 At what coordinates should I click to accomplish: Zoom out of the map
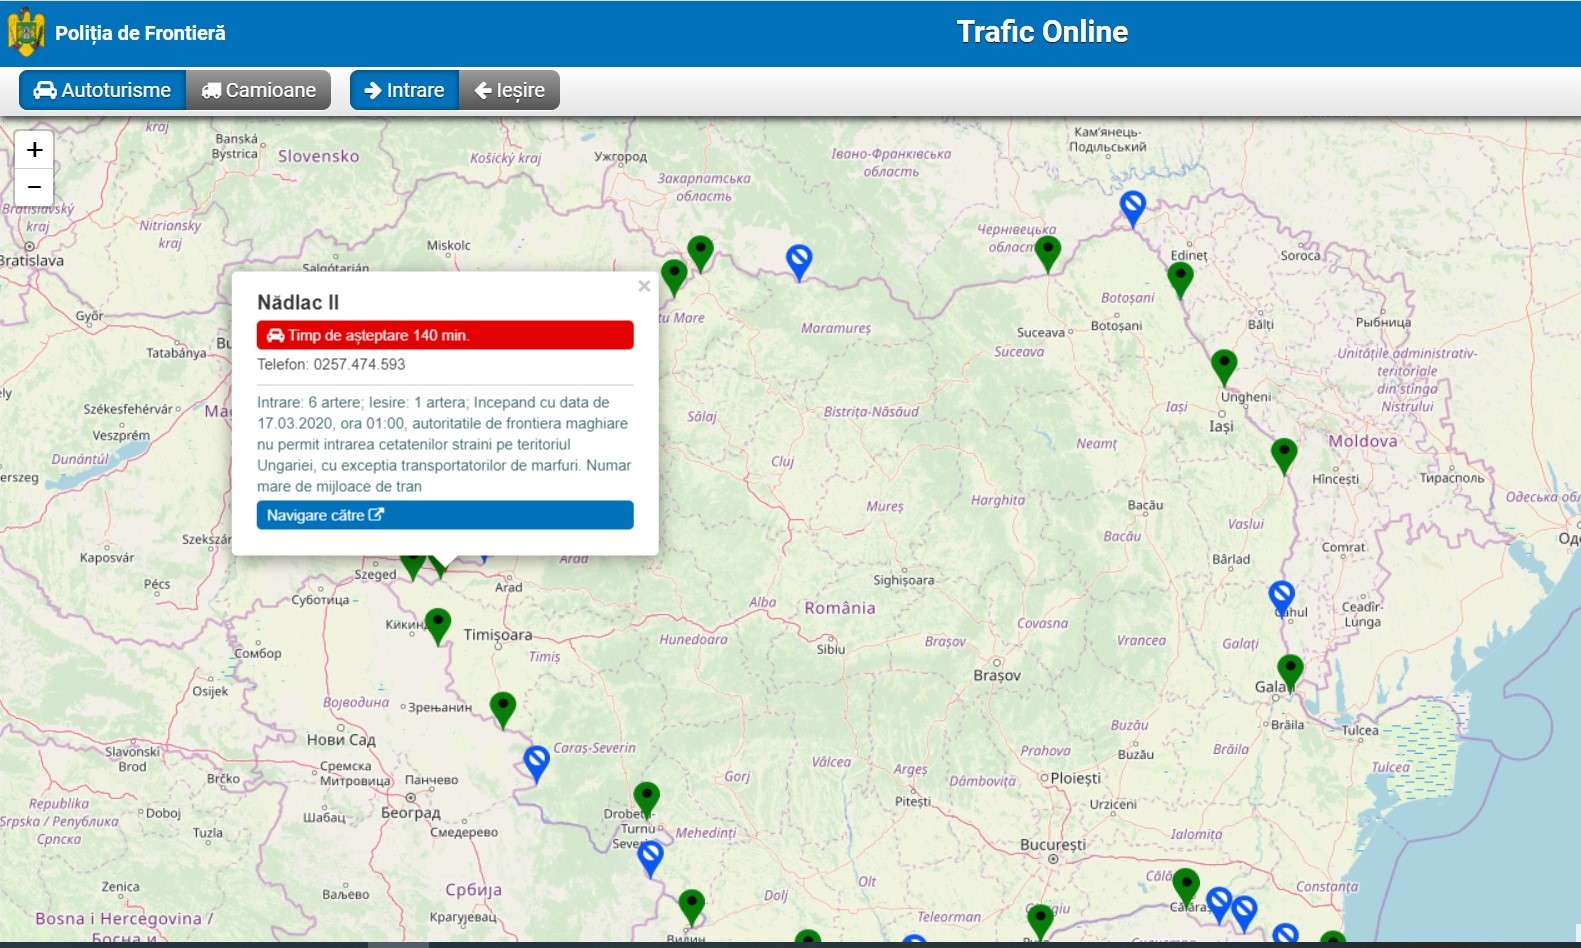point(34,187)
